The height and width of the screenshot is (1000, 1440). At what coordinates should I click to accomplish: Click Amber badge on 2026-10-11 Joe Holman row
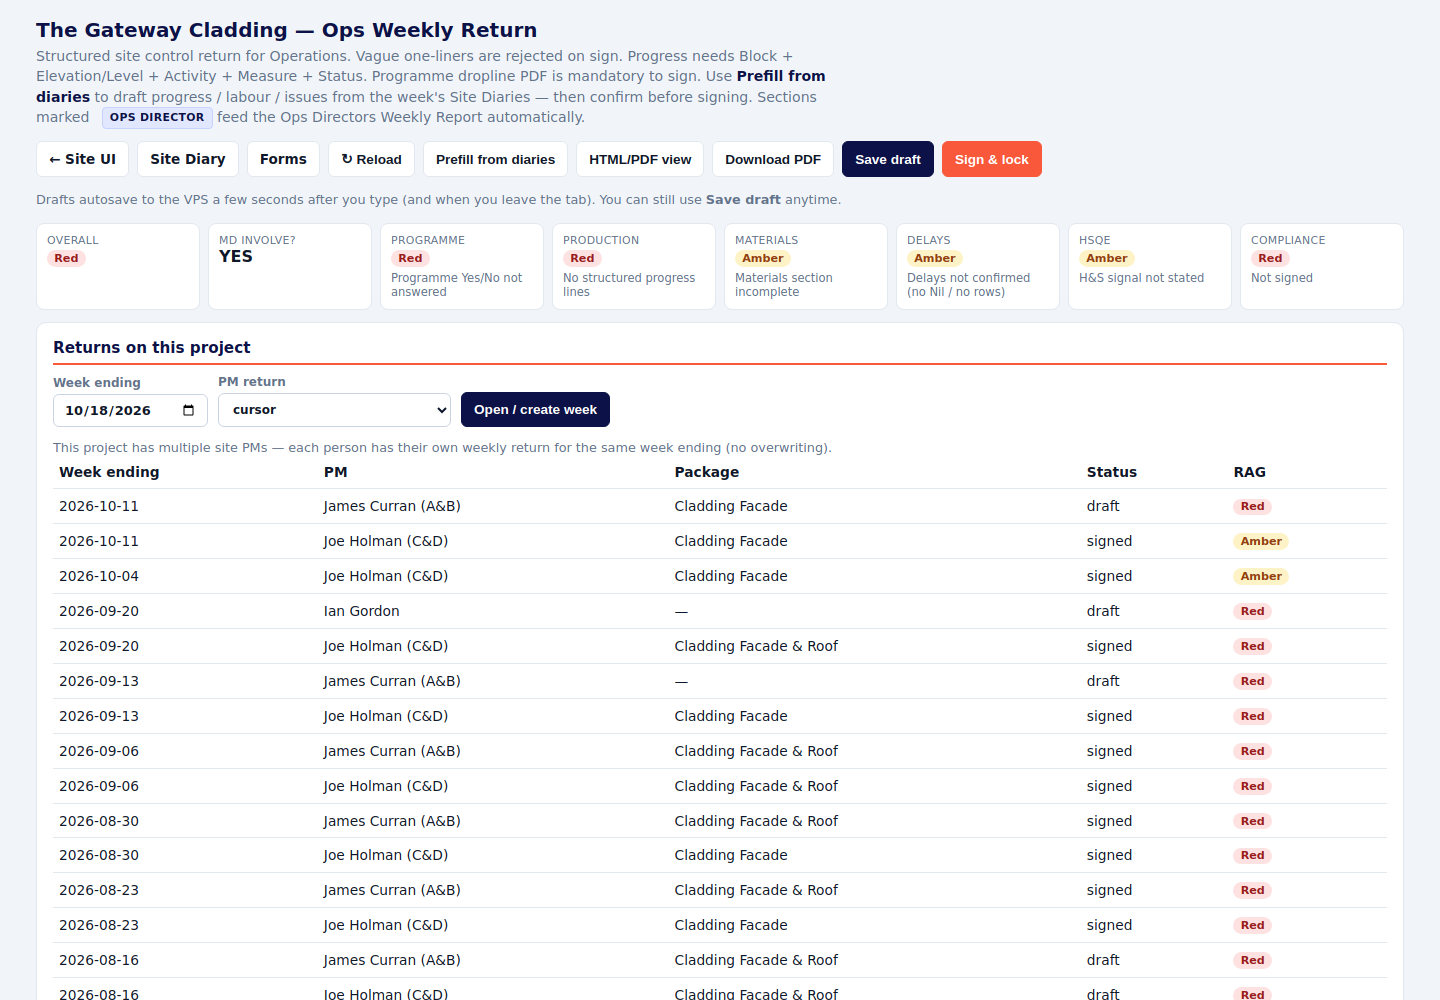[1261, 541]
